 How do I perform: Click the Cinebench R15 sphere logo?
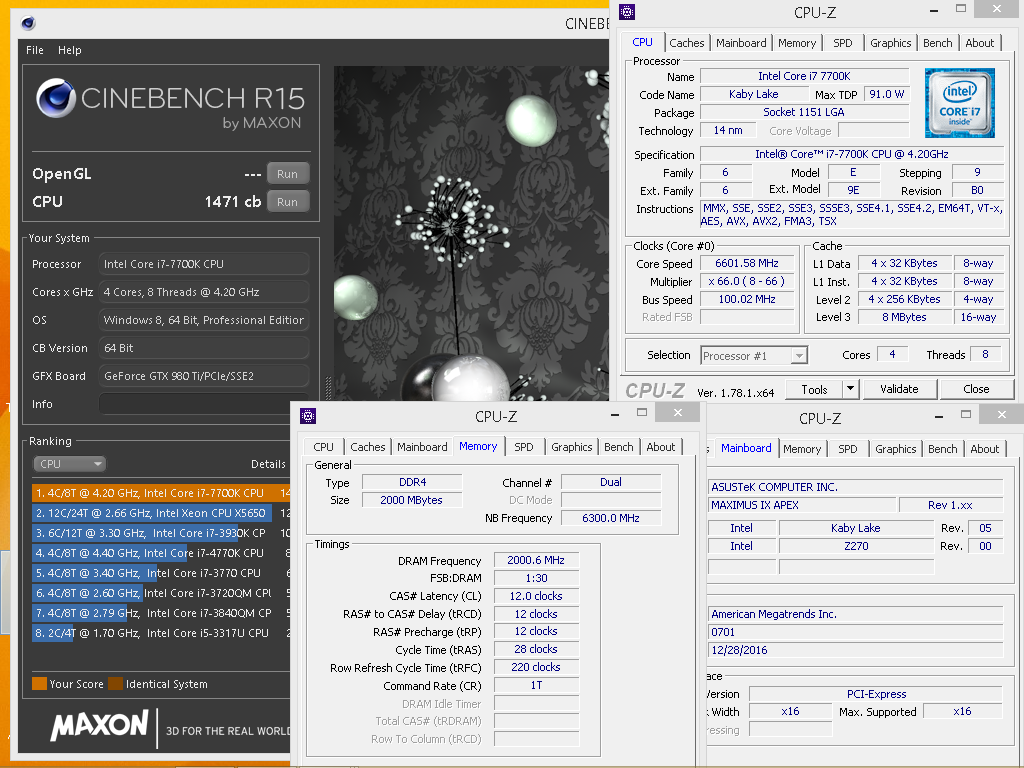pos(56,98)
